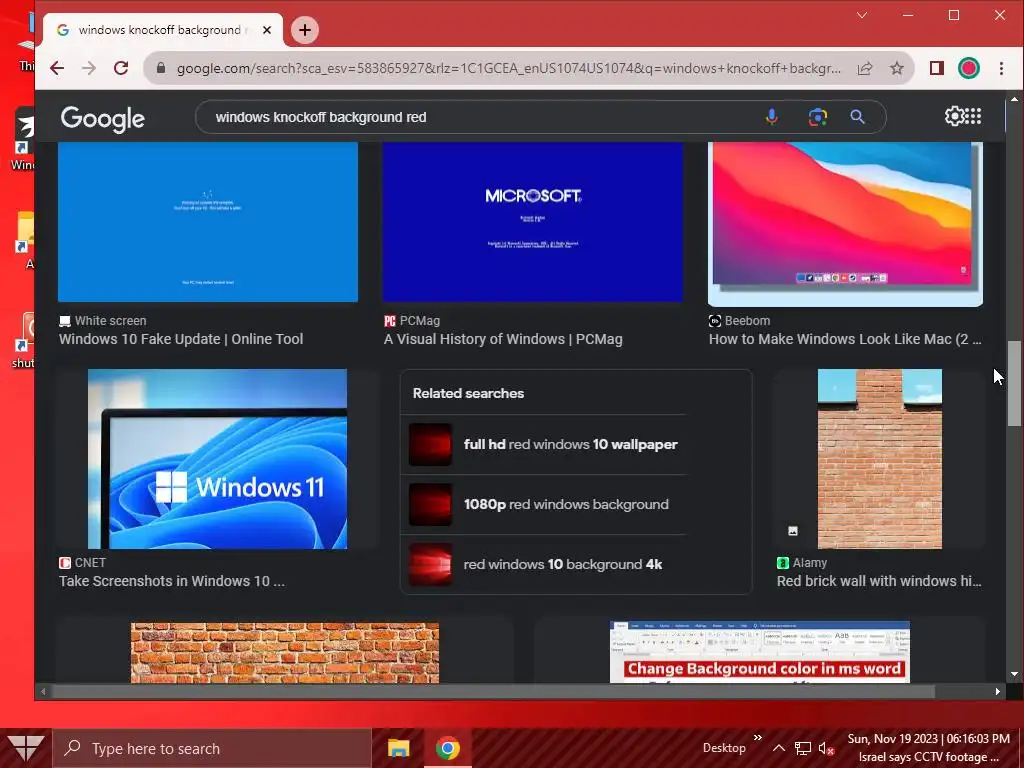Open Change Background color in ms word thumbnail
Viewport: 1024px width, 768px height.
pyautogui.click(x=760, y=652)
